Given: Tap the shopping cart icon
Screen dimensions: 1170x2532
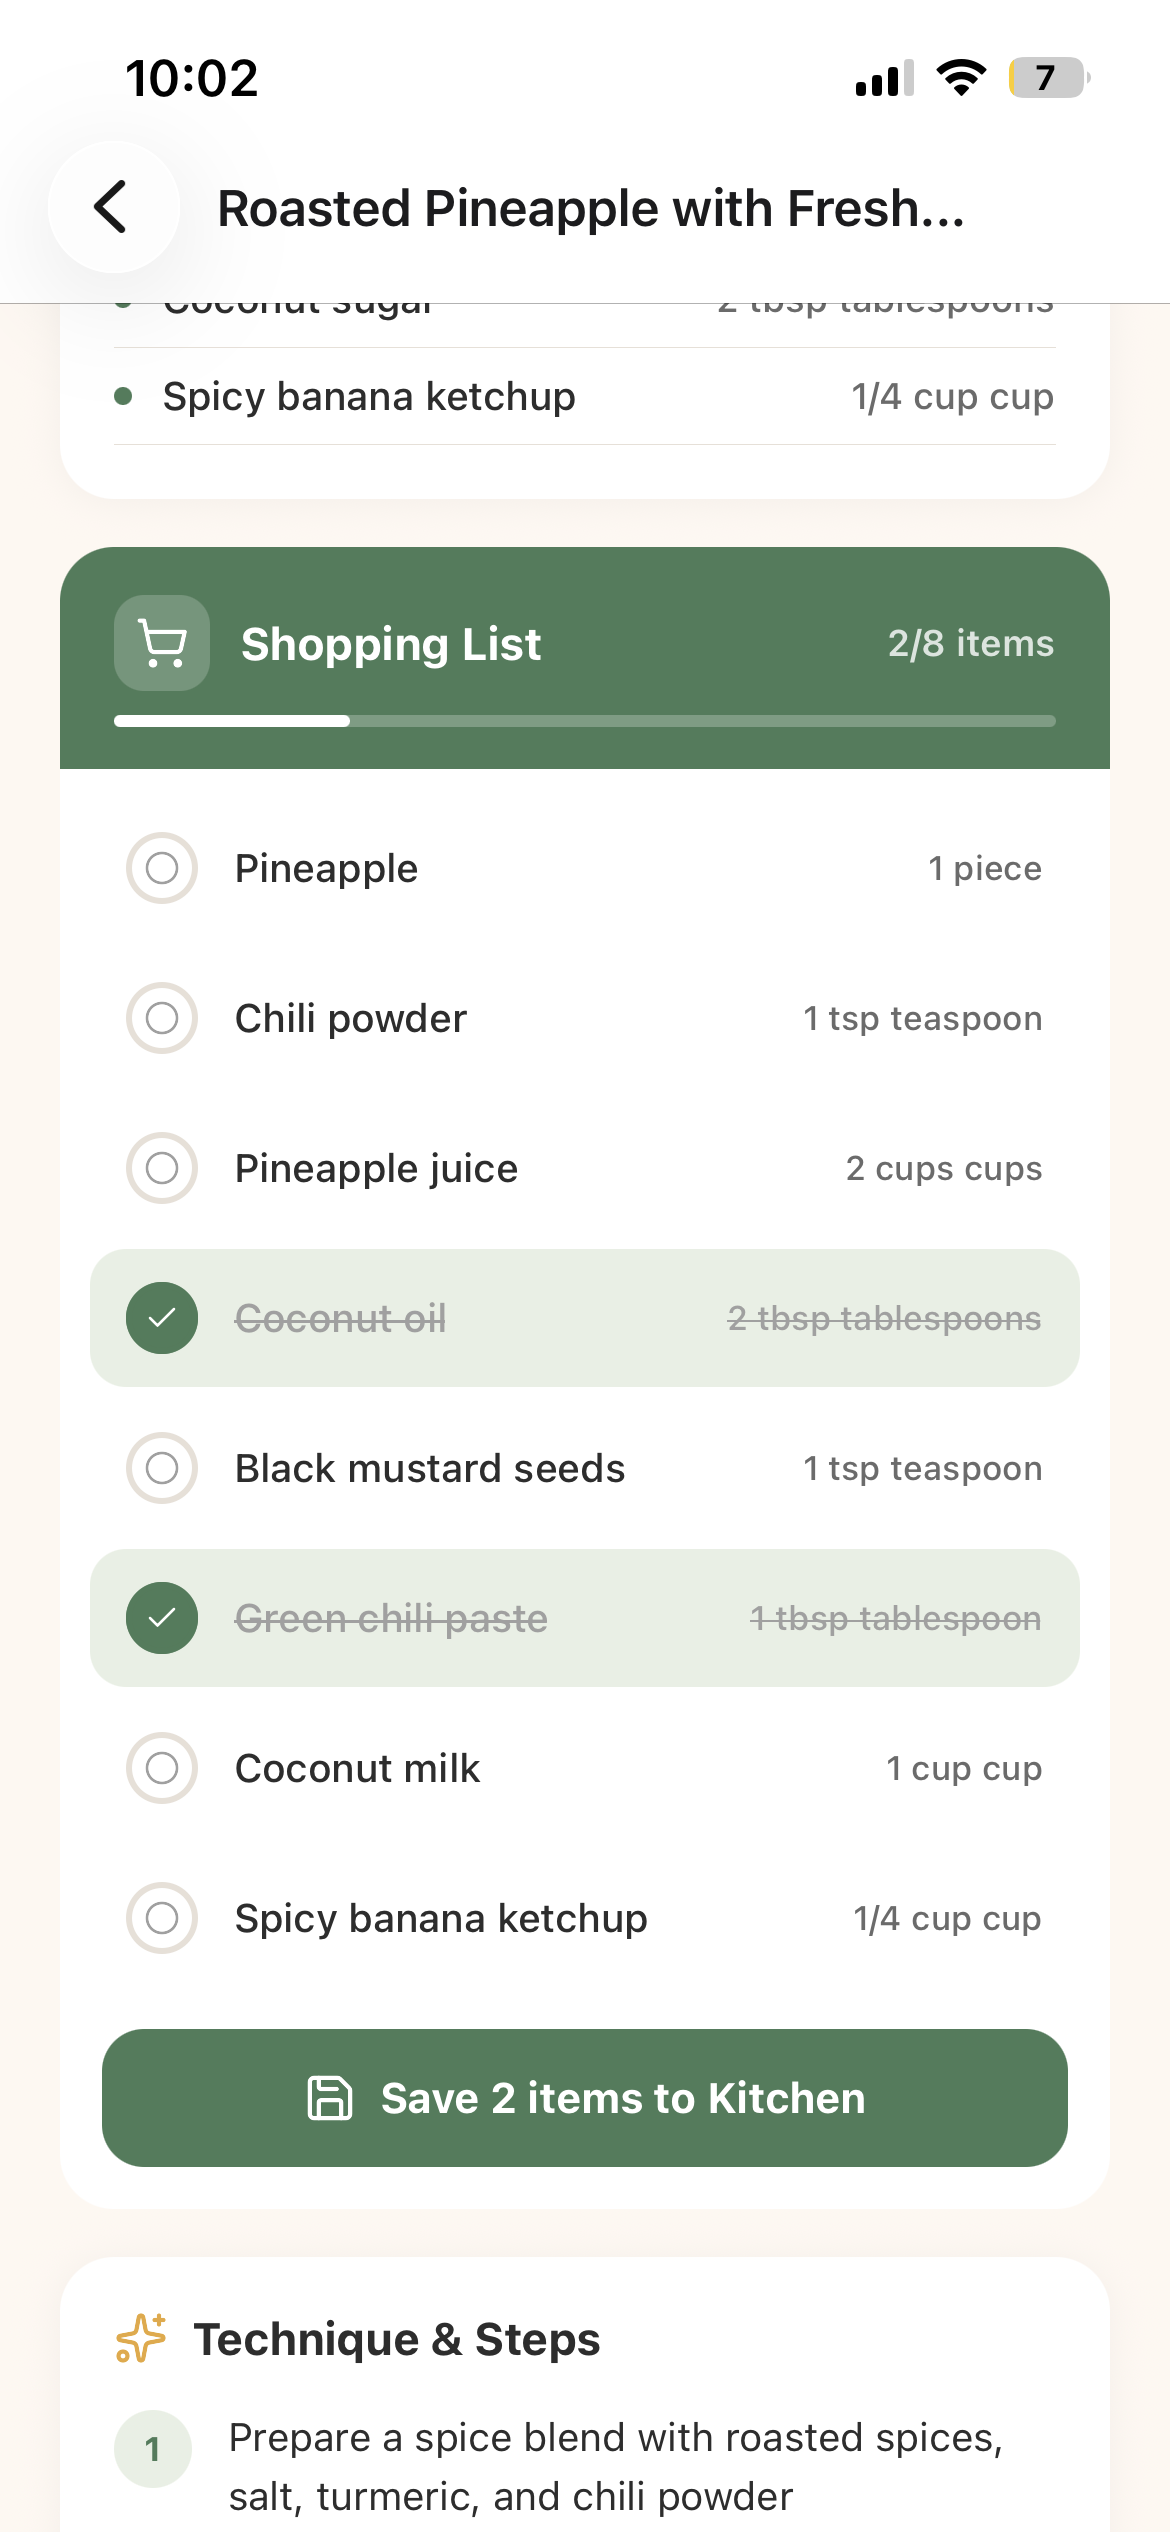Looking at the screenshot, I should pos(162,643).
